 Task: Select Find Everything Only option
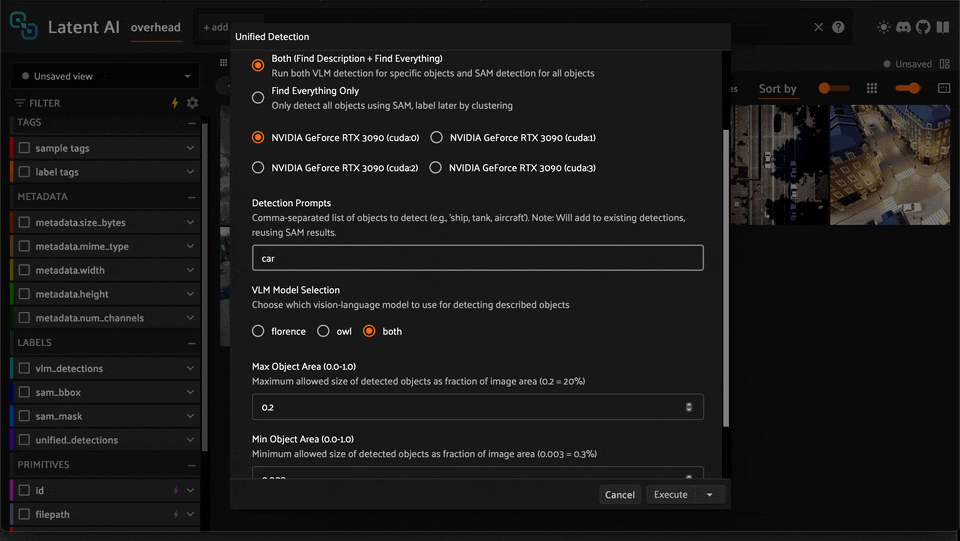(258, 97)
